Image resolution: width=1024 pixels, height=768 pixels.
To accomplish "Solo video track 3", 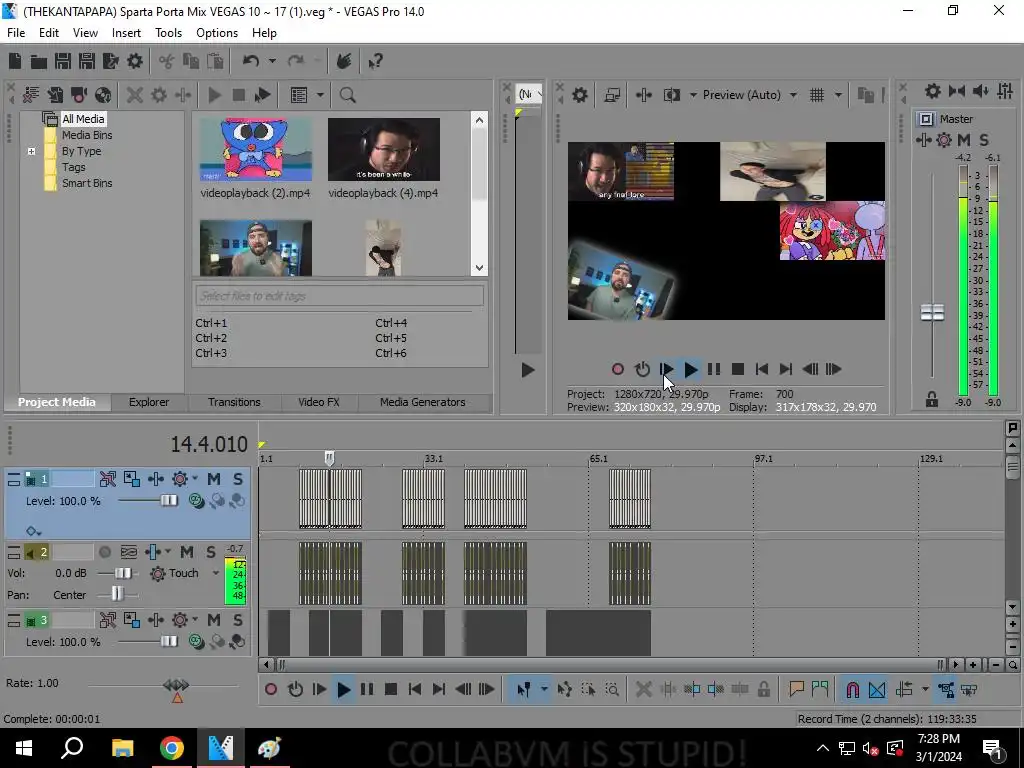I will (238, 620).
